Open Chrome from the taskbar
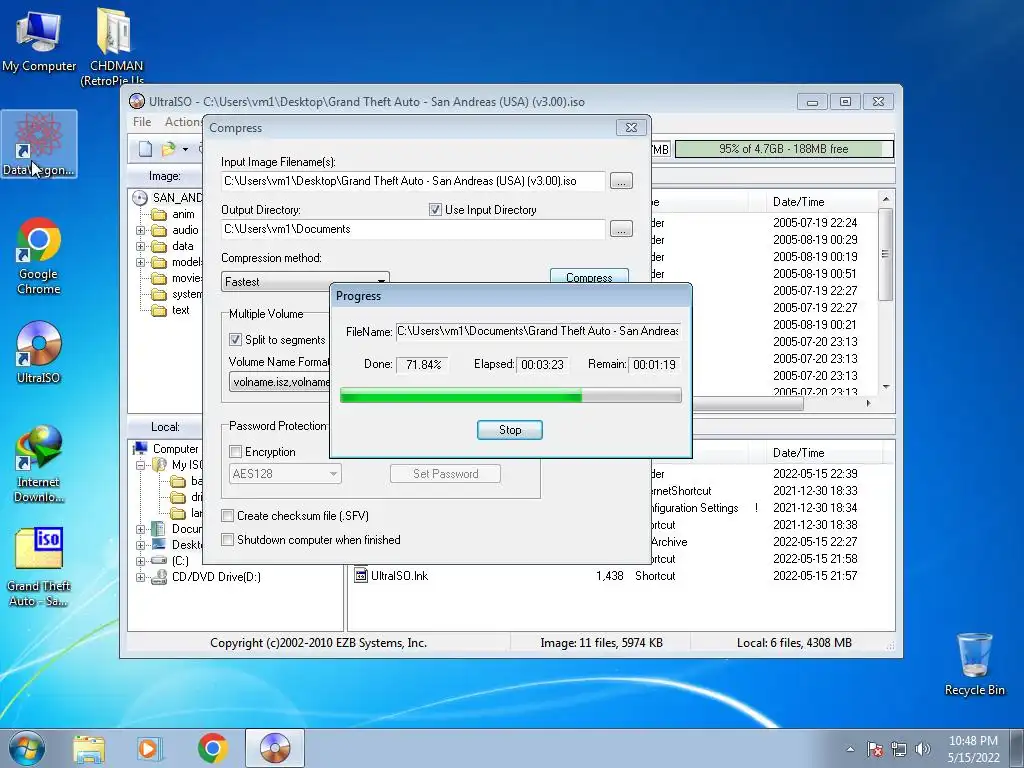The width and height of the screenshot is (1024, 768). [x=213, y=748]
